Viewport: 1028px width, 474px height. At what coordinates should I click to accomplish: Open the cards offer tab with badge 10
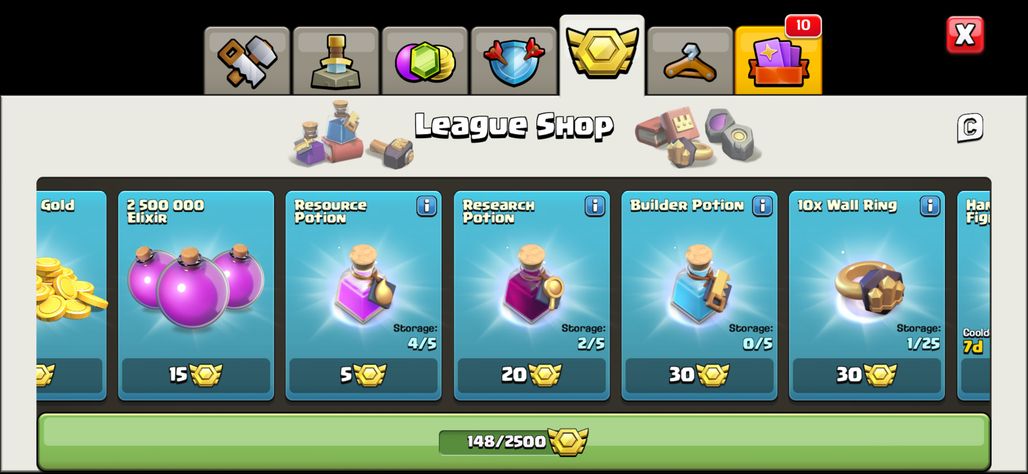point(778,61)
